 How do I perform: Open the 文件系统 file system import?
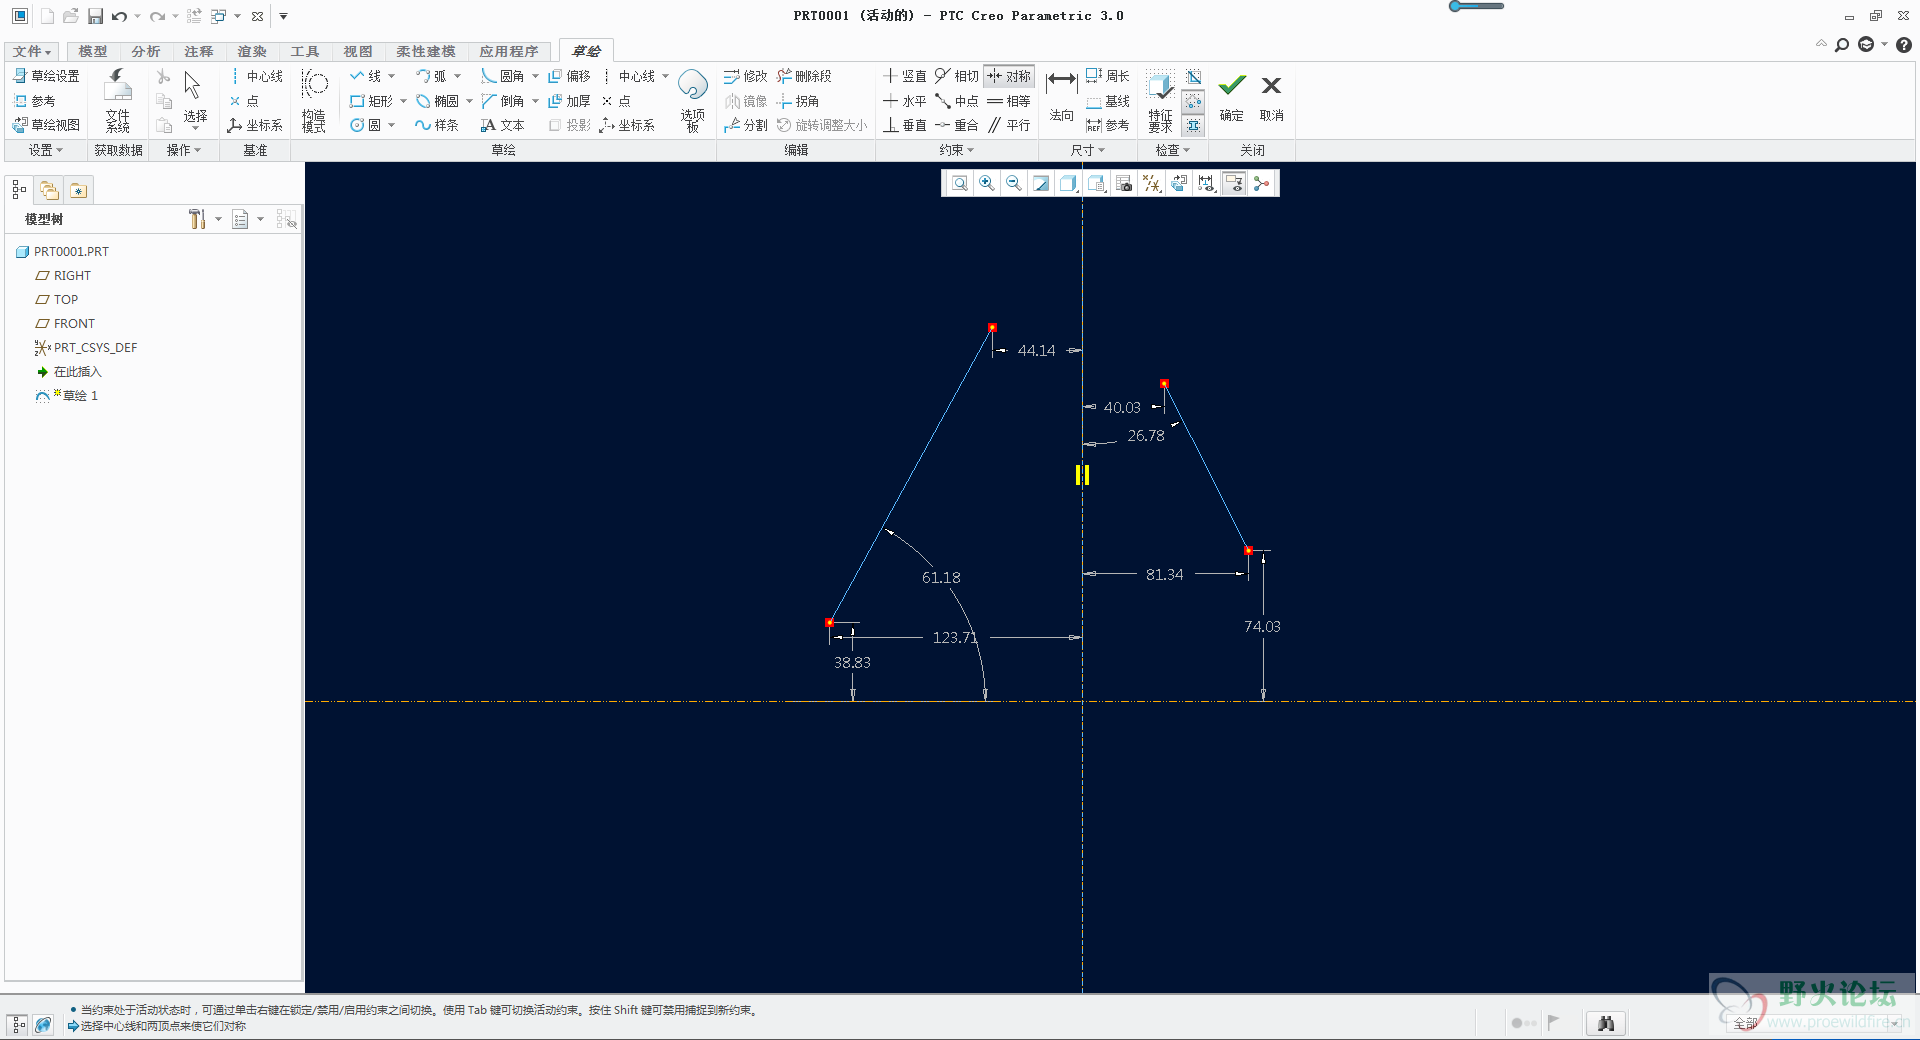118,101
